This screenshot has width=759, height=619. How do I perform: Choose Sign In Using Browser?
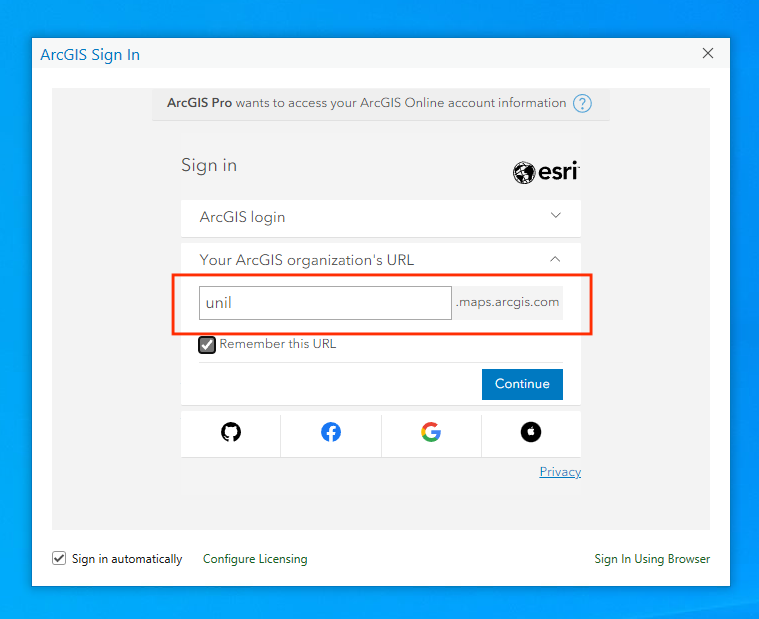(652, 559)
